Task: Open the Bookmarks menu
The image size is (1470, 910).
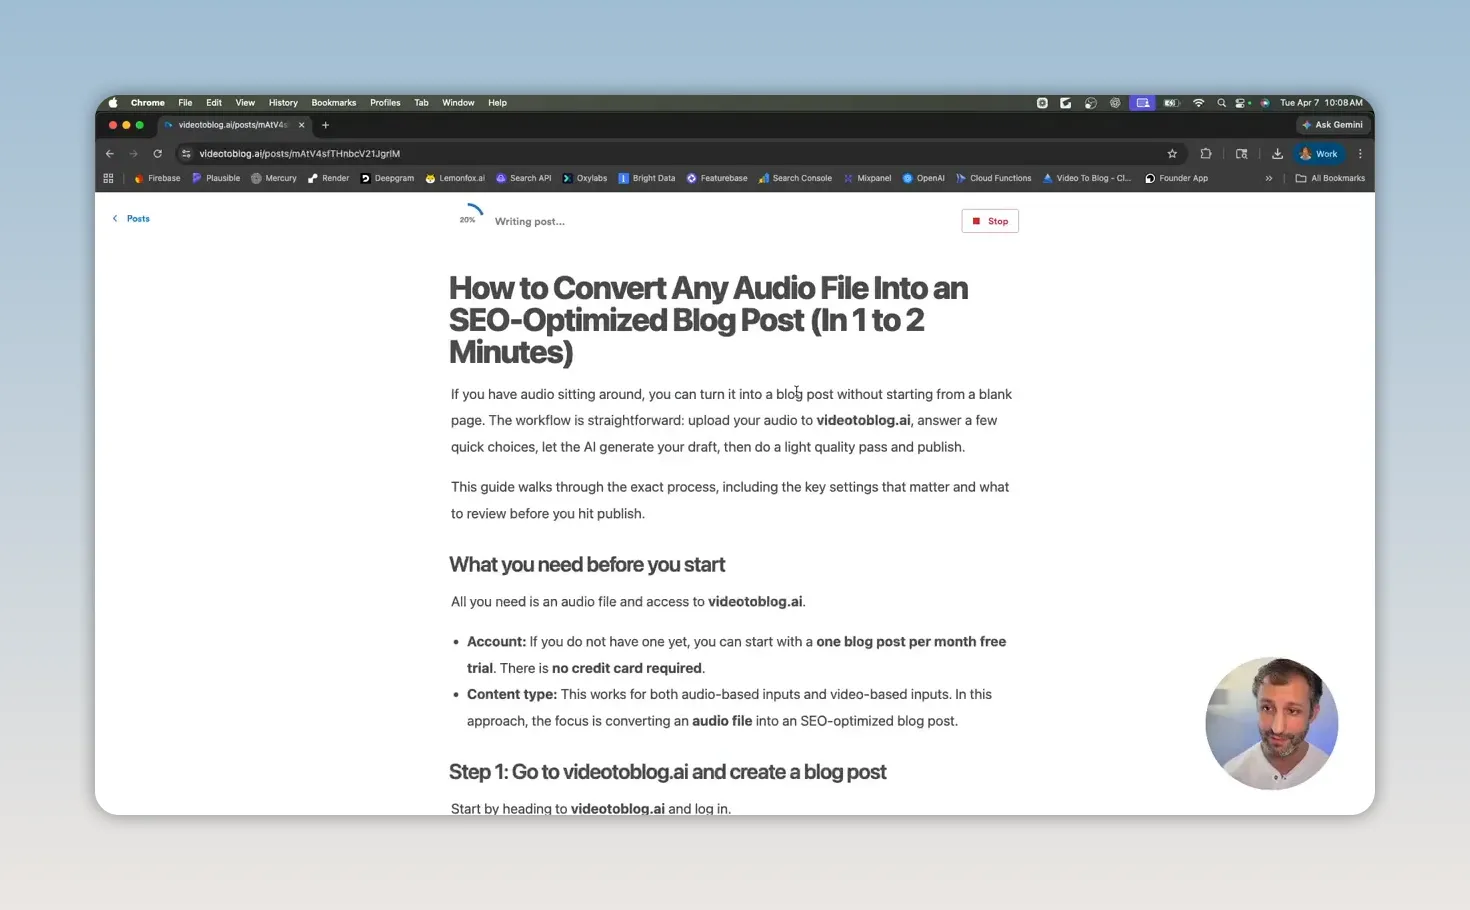Action: (334, 102)
